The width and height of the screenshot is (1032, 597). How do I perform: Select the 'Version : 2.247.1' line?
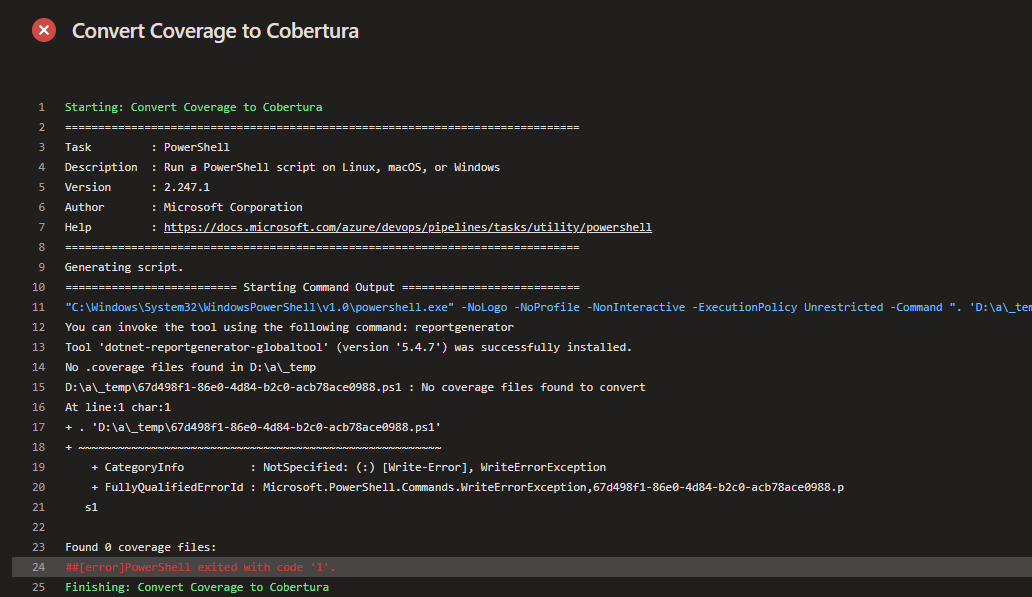137,187
